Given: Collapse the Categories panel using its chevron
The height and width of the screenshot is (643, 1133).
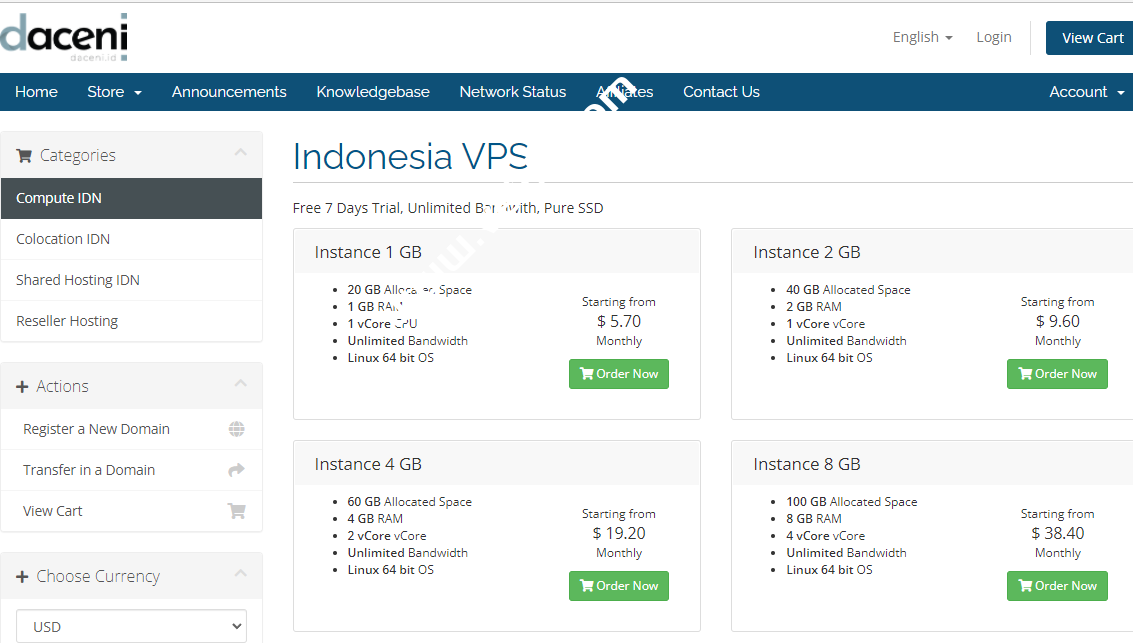Looking at the screenshot, I should 240,154.
